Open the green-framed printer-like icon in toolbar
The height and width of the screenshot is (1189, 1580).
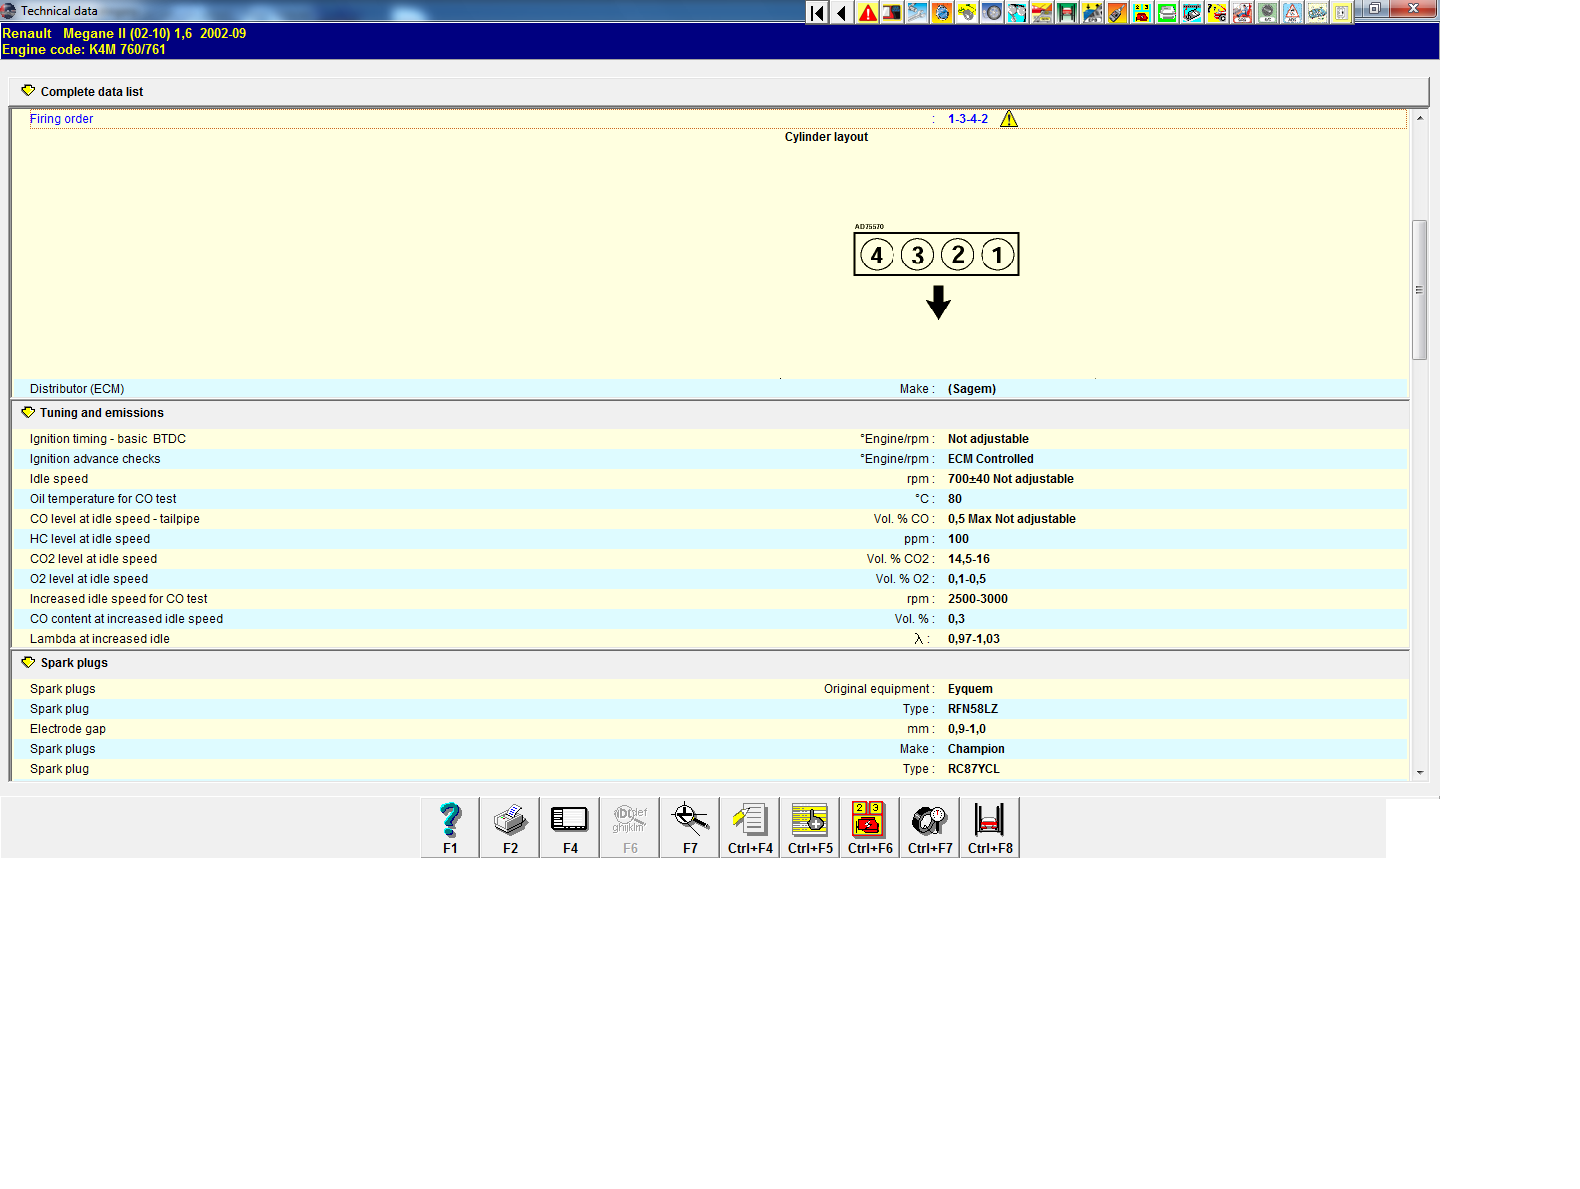[x=1167, y=12]
